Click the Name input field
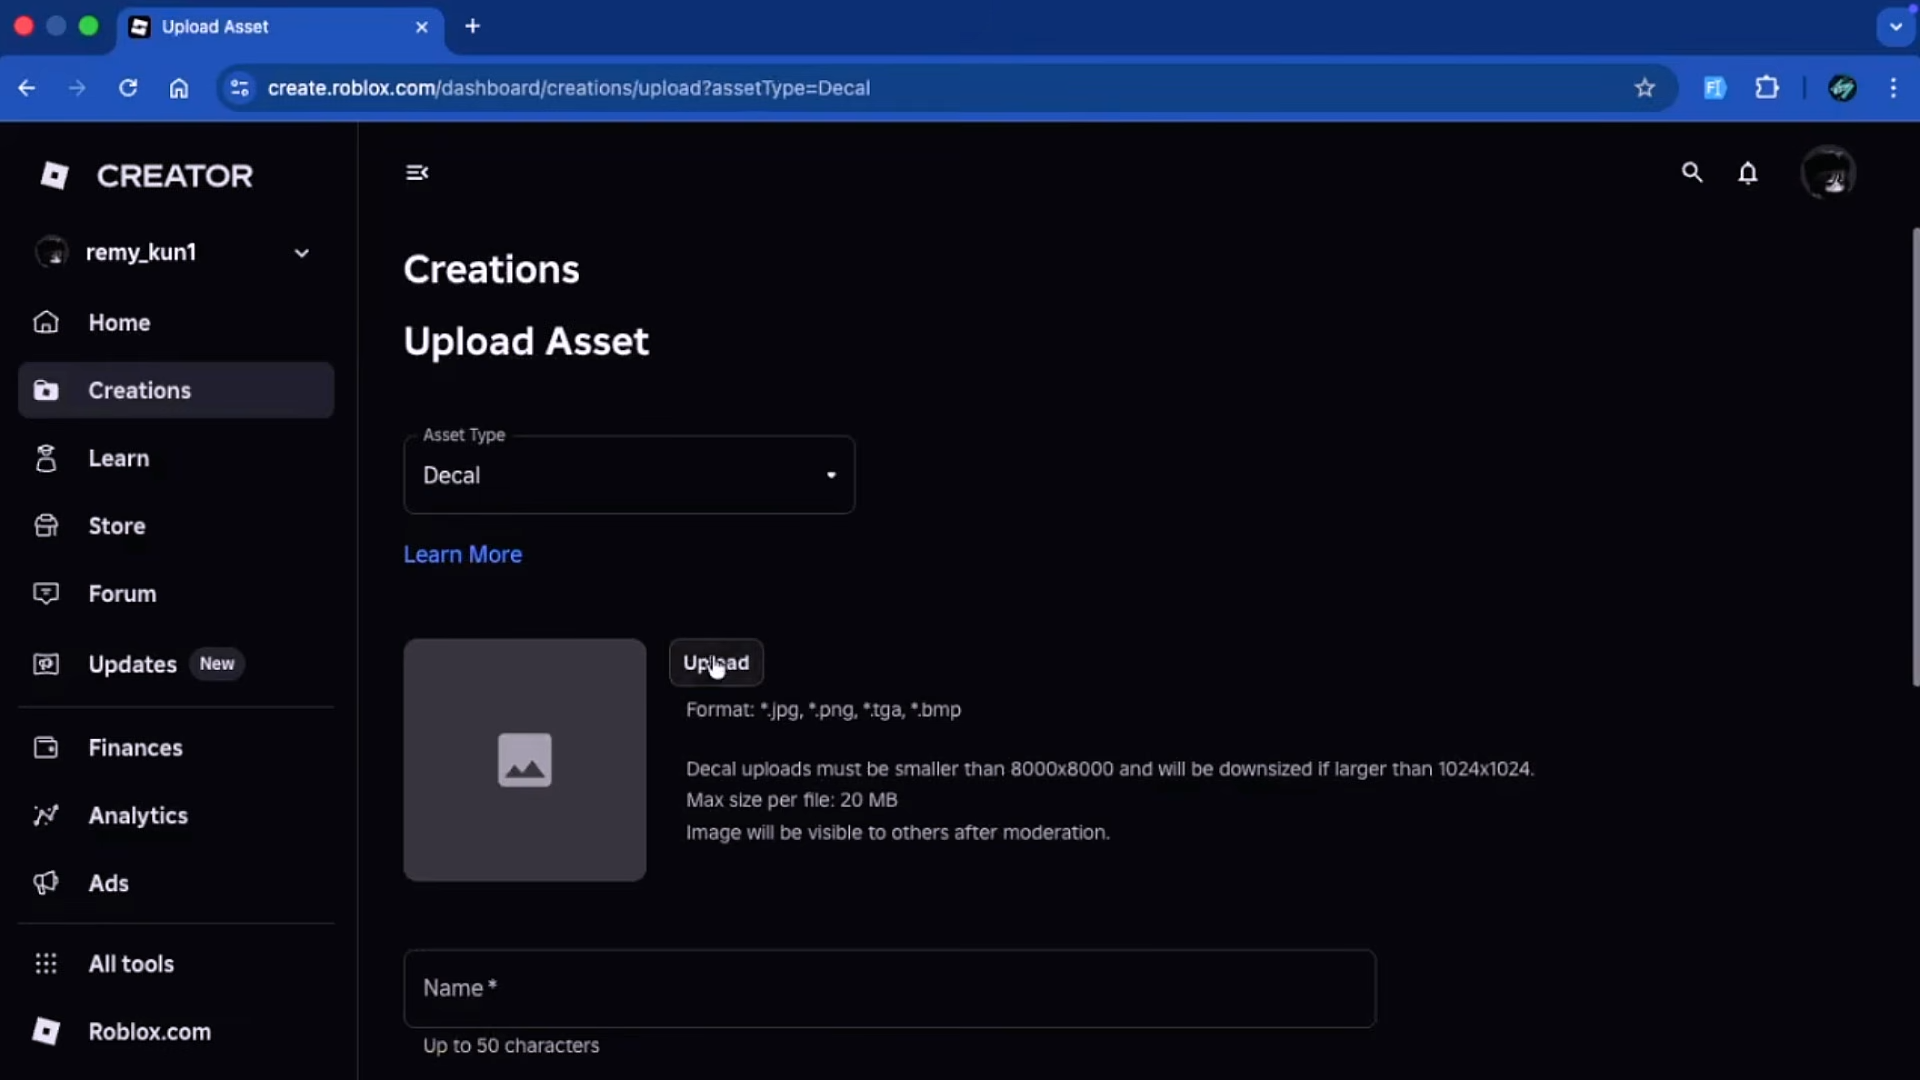Viewport: 1920px width, 1080px height. 889,989
